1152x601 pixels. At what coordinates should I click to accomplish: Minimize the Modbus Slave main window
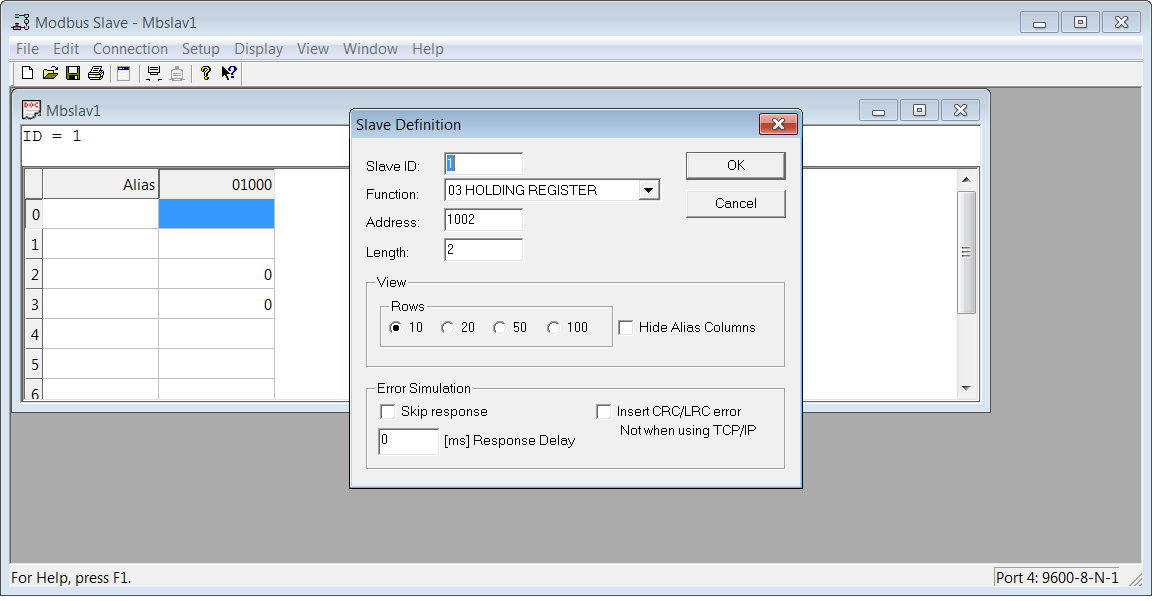1039,23
